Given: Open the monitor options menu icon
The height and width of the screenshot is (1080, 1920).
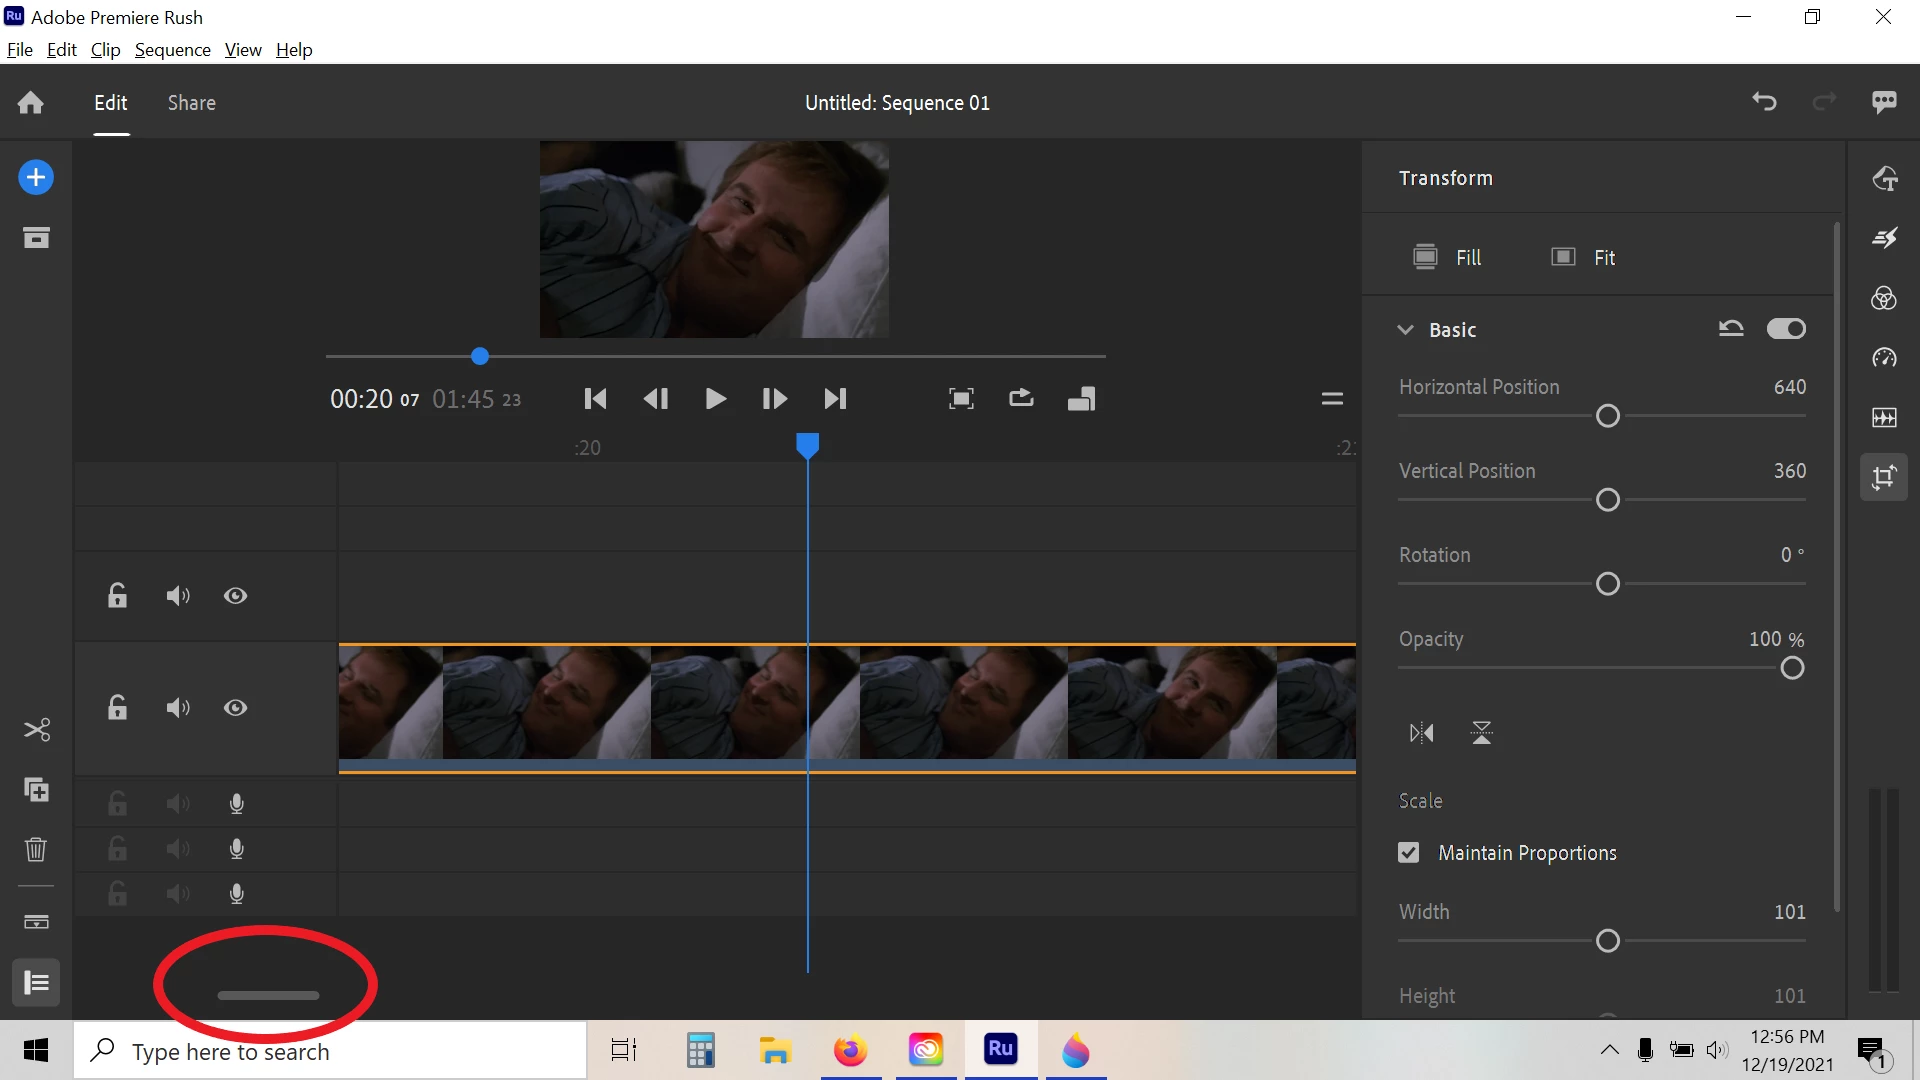Looking at the screenshot, I should [1332, 399].
